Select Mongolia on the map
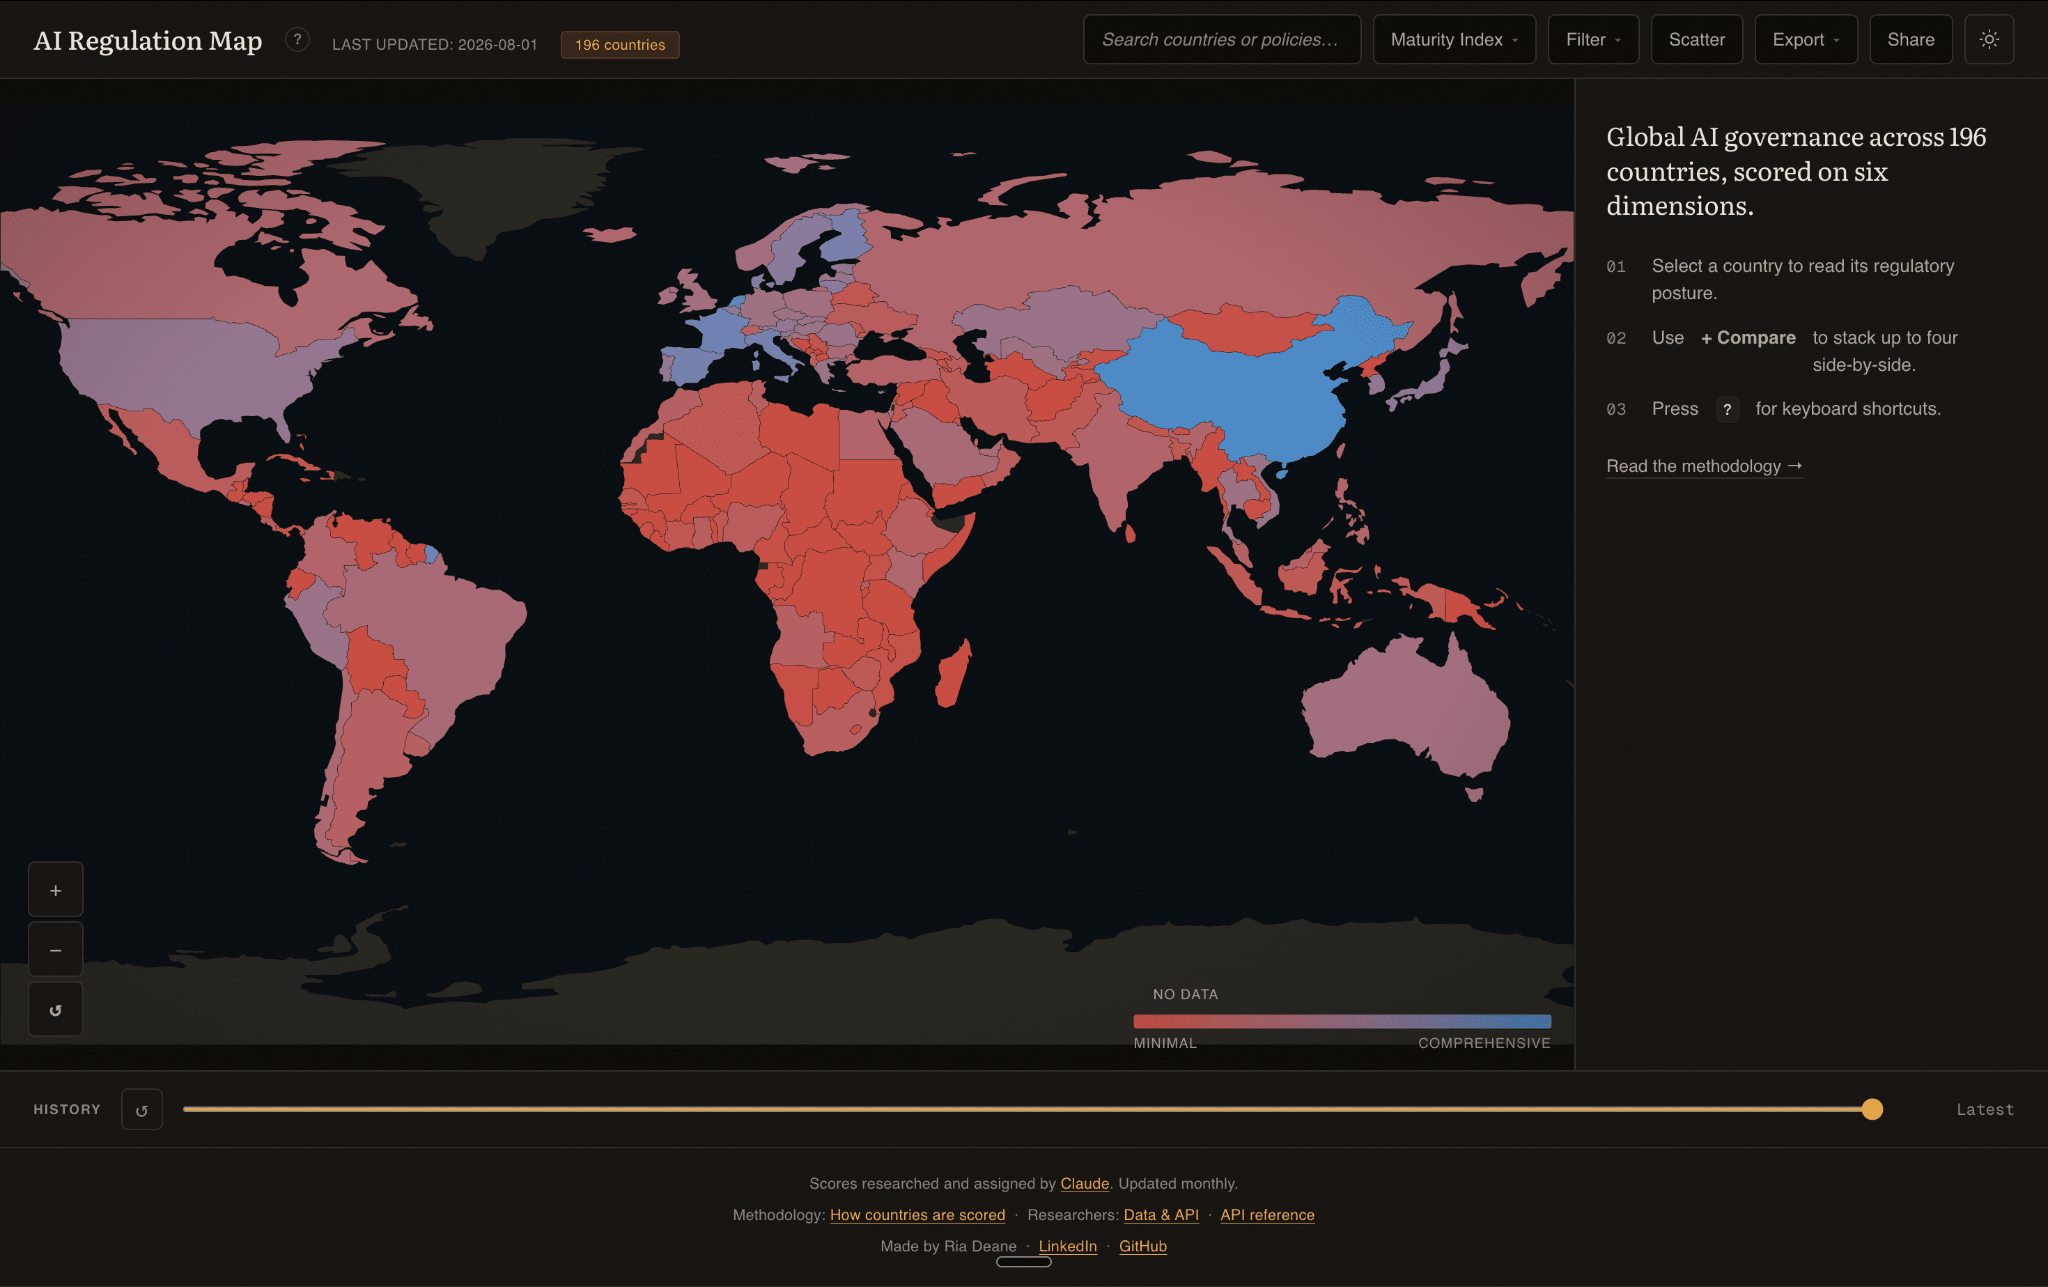2048x1287 pixels. [x=1250, y=330]
